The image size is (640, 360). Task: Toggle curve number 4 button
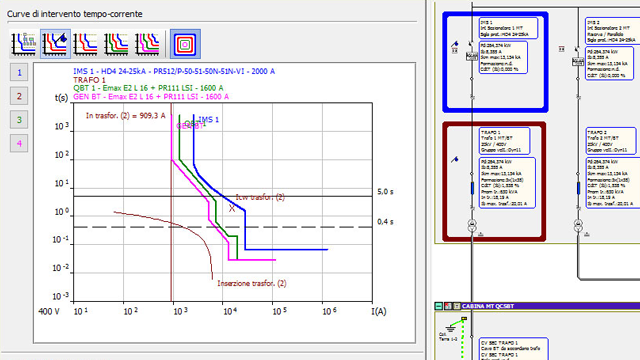19,144
